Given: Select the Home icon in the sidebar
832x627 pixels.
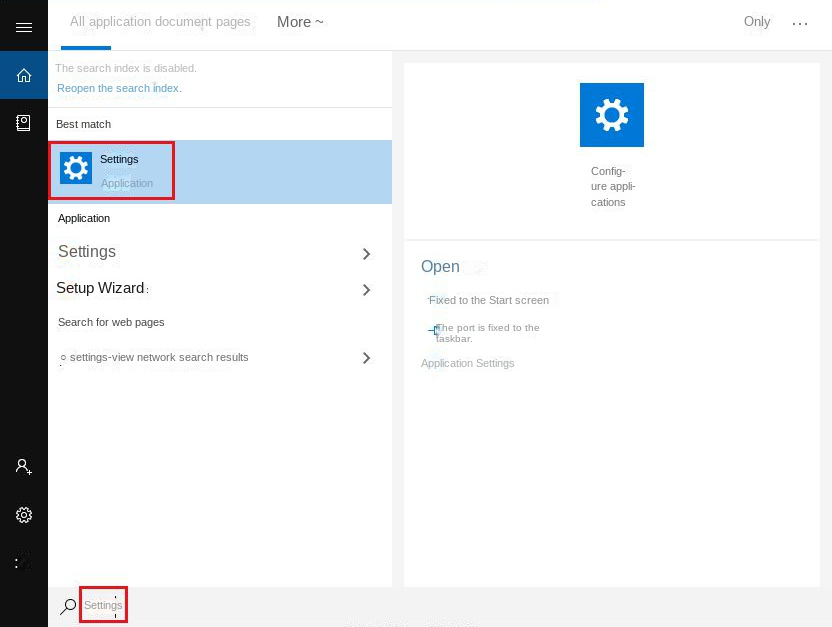Looking at the screenshot, I should (x=24, y=75).
